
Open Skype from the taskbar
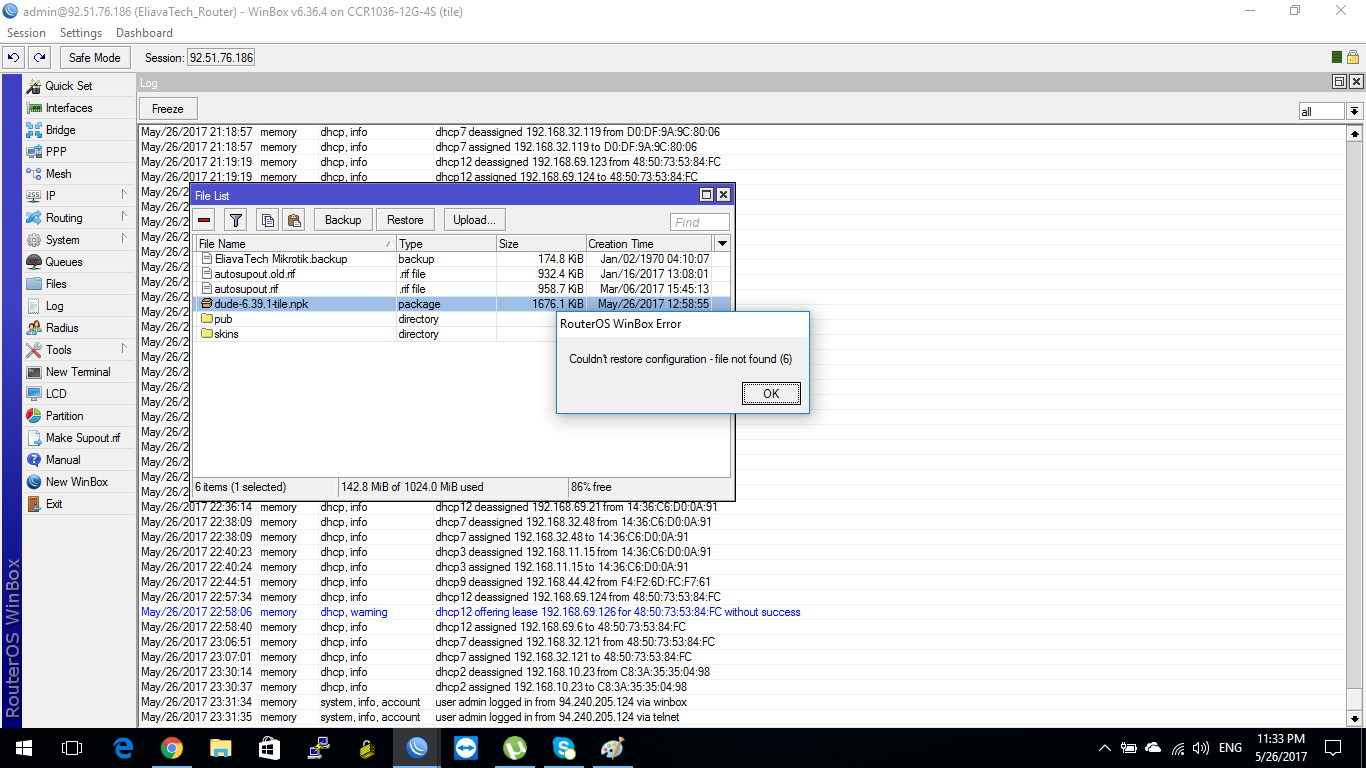564,748
